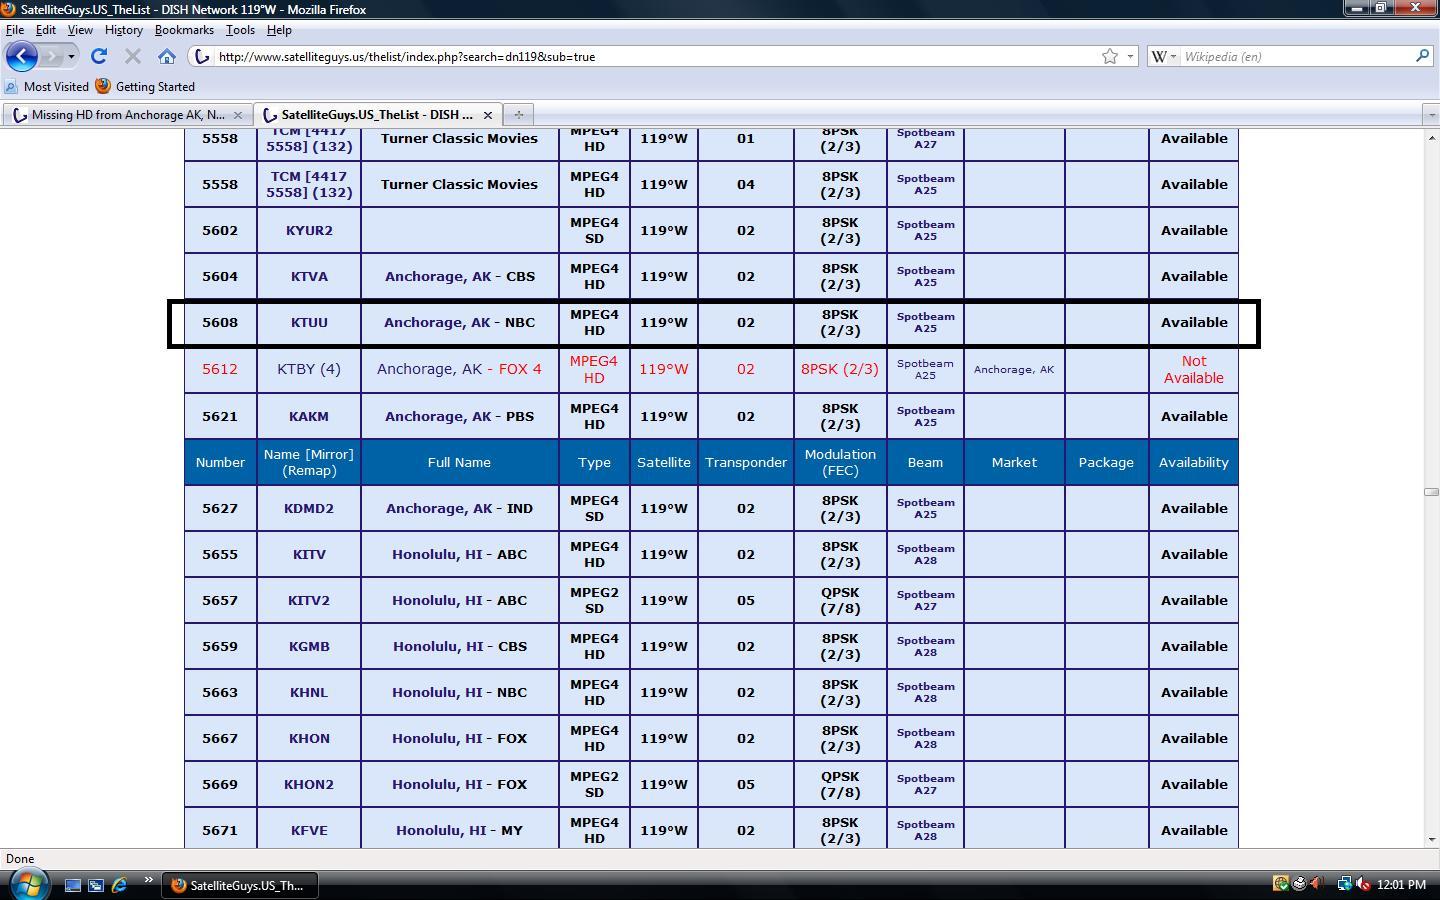Click Anchorage, AK market cell
The image size is (1440, 900).
[1014, 370]
